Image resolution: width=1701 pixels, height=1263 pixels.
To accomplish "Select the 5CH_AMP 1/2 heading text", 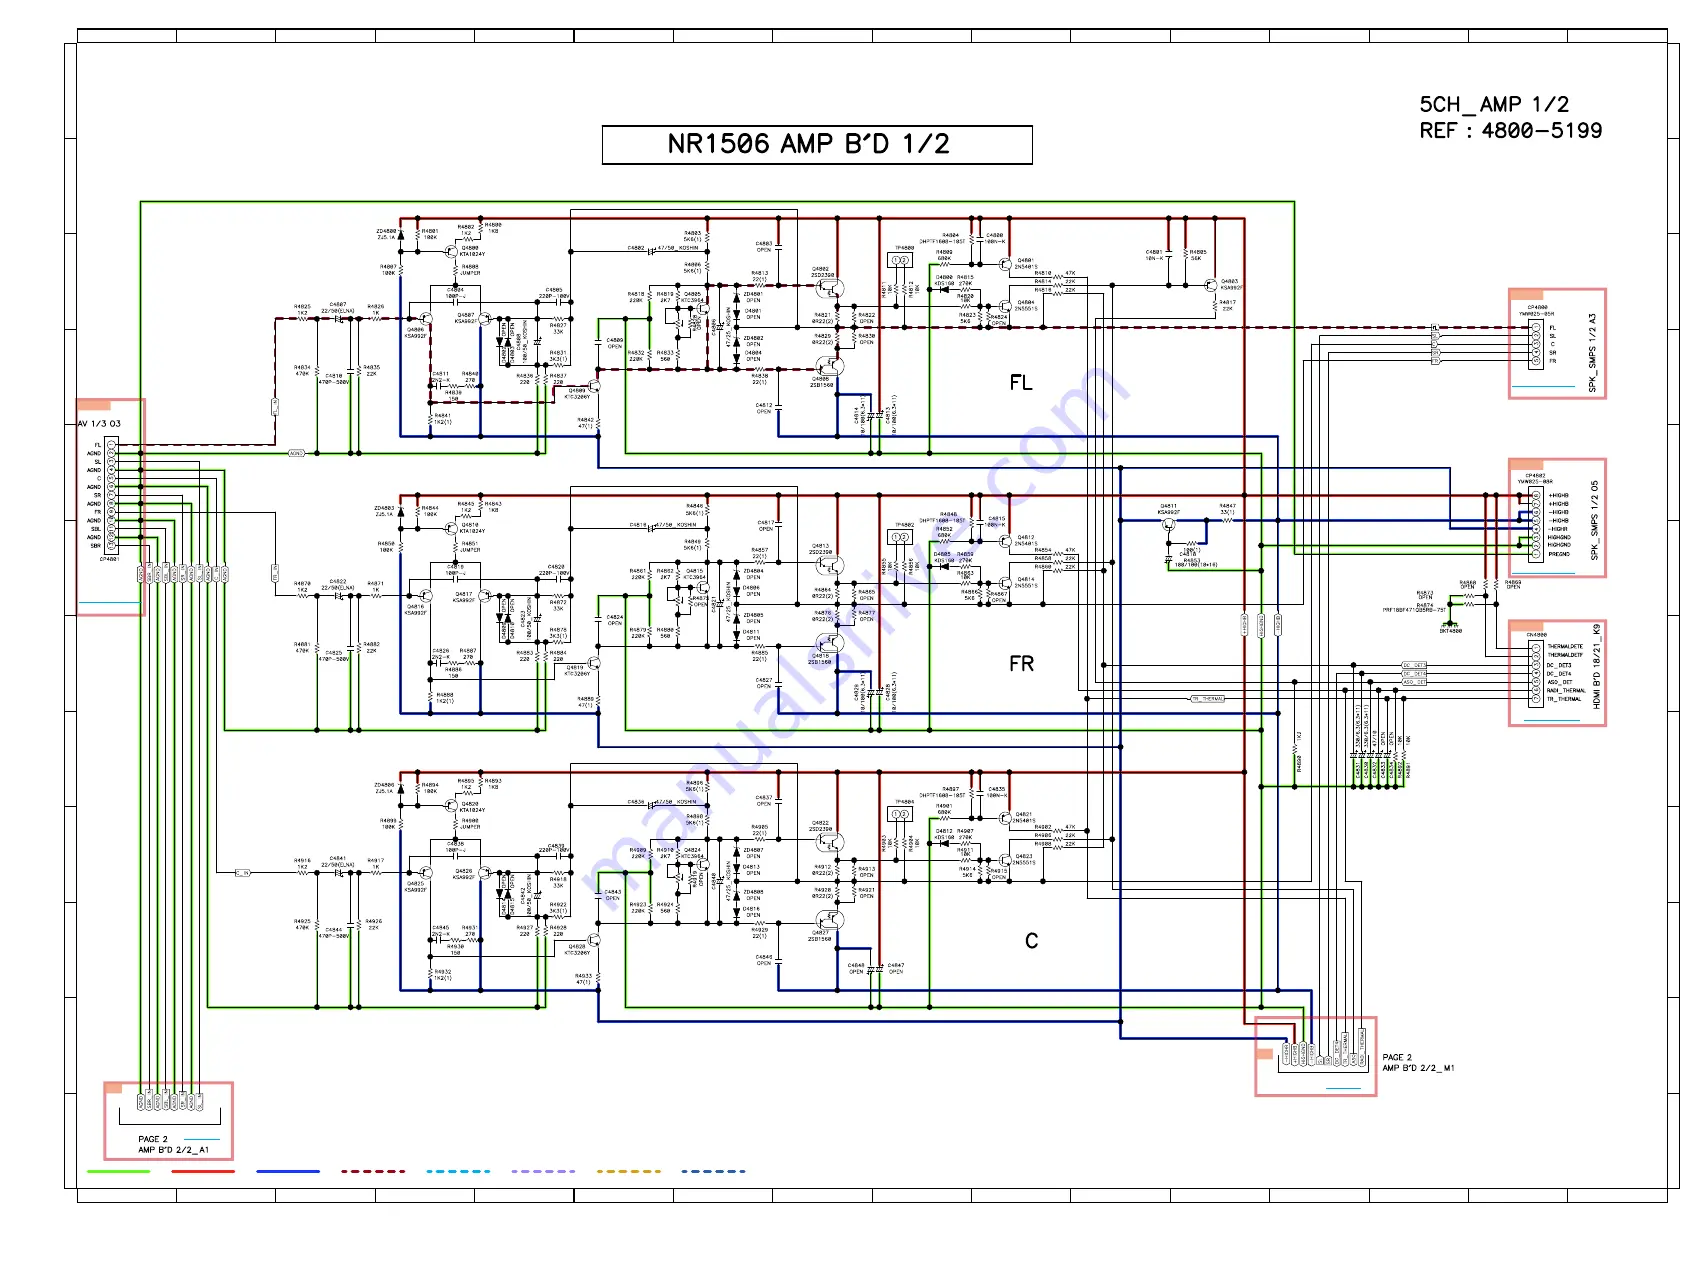I will click(1494, 104).
